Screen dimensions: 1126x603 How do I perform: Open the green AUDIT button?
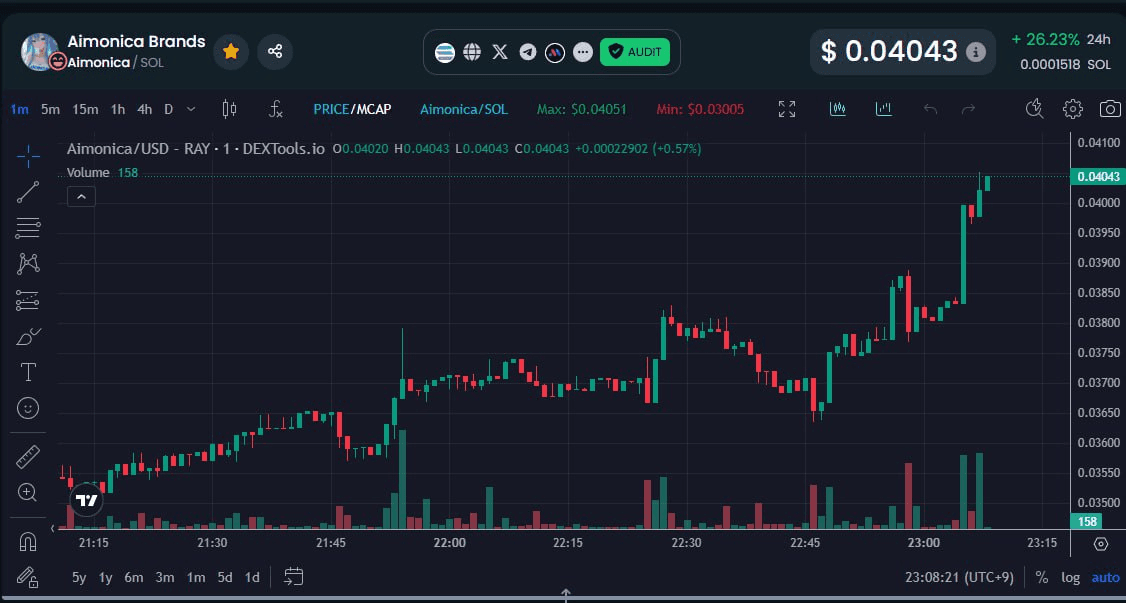635,52
